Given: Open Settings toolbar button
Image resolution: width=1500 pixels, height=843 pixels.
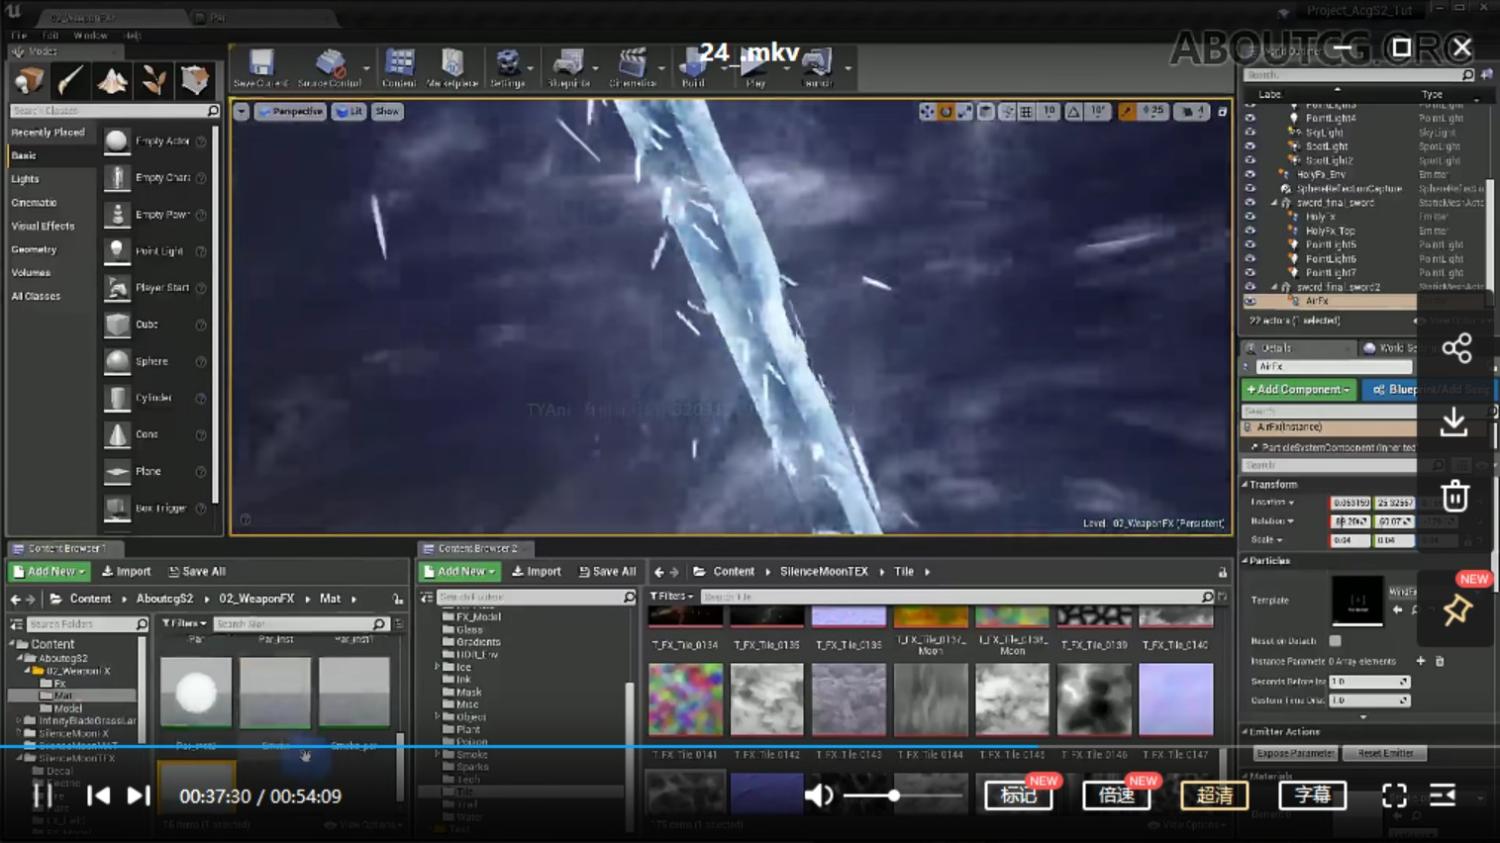Looking at the screenshot, I should click(508, 68).
